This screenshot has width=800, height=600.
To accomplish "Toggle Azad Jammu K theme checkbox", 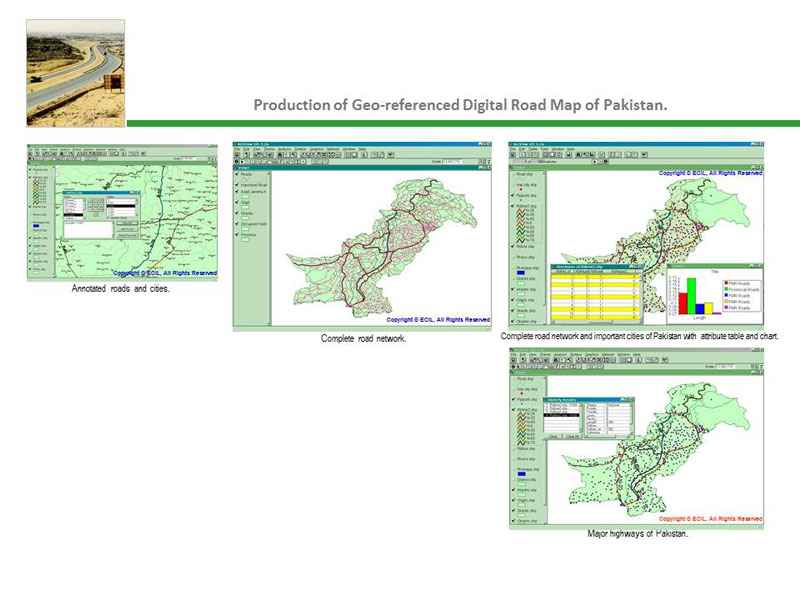I will click(237, 191).
